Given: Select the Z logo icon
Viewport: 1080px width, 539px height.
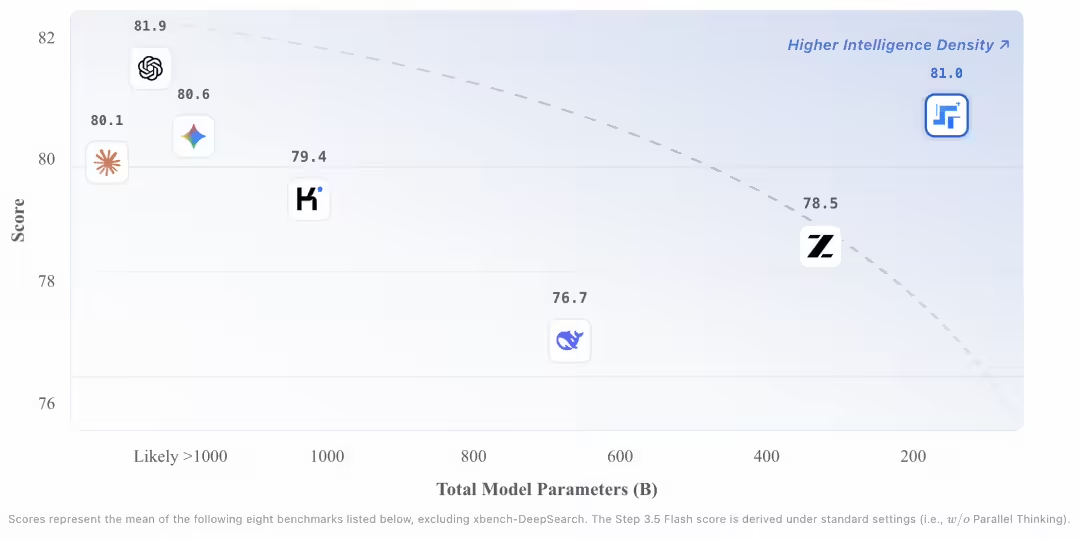Looking at the screenshot, I should point(820,246).
